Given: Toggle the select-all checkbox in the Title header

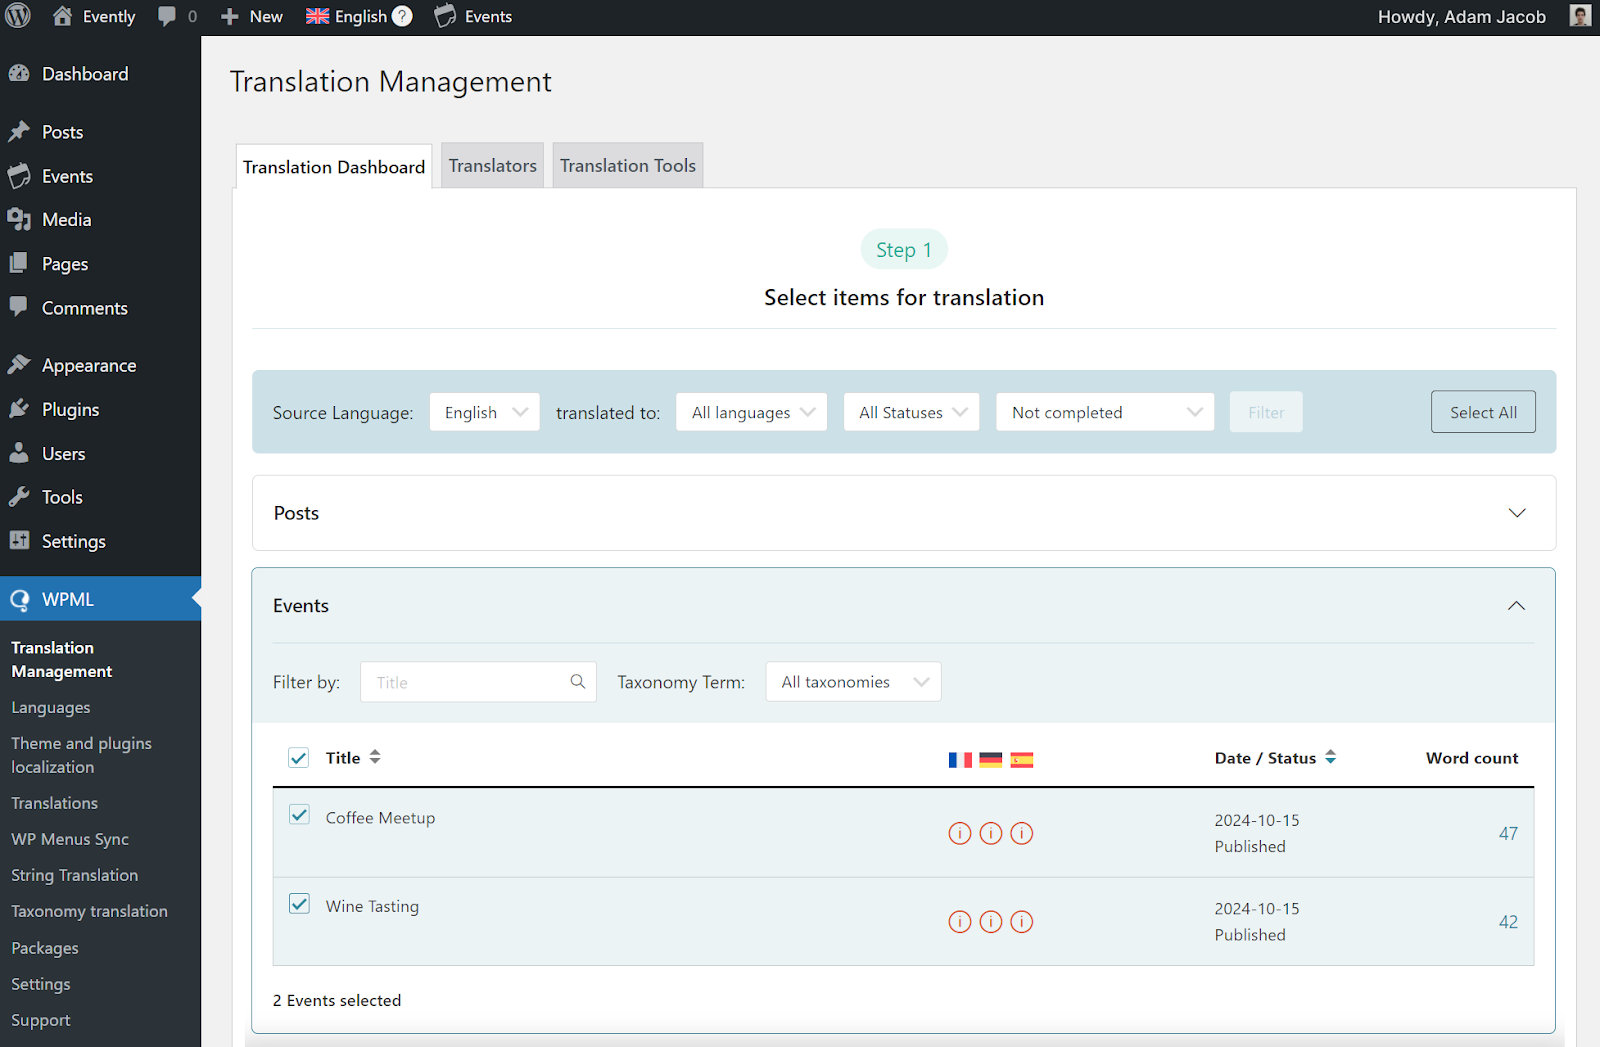Looking at the screenshot, I should pyautogui.click(x=298, y=757).
